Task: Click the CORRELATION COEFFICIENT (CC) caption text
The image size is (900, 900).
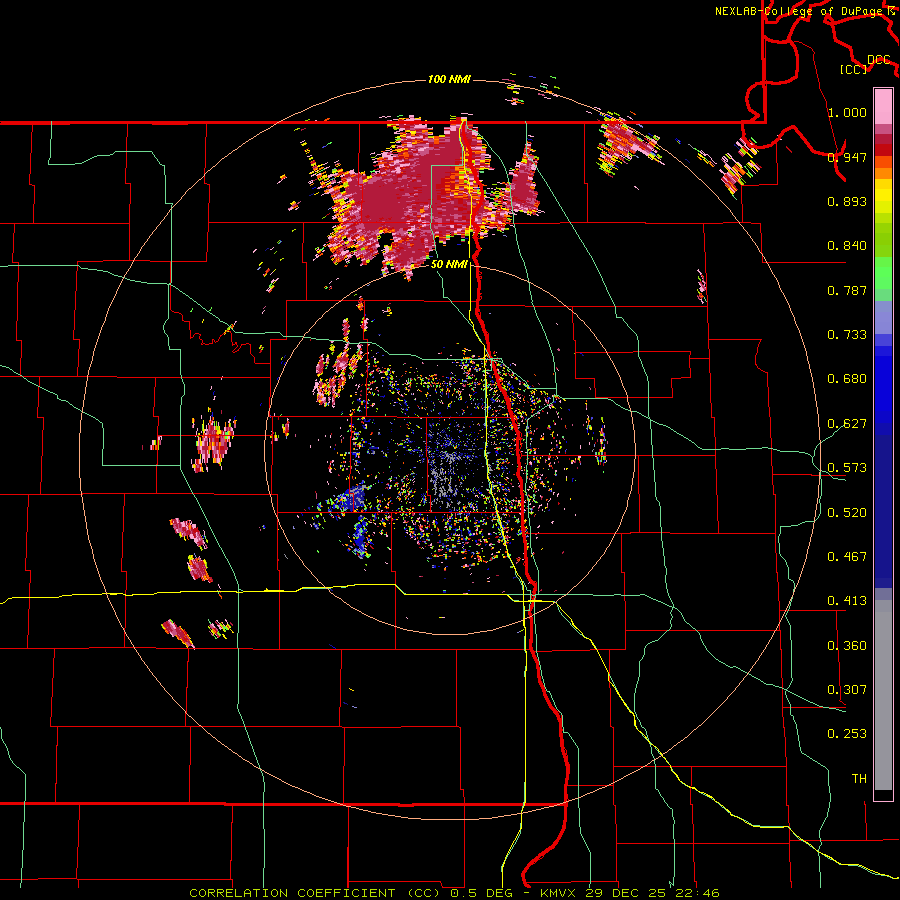Action: coord(315,893)
